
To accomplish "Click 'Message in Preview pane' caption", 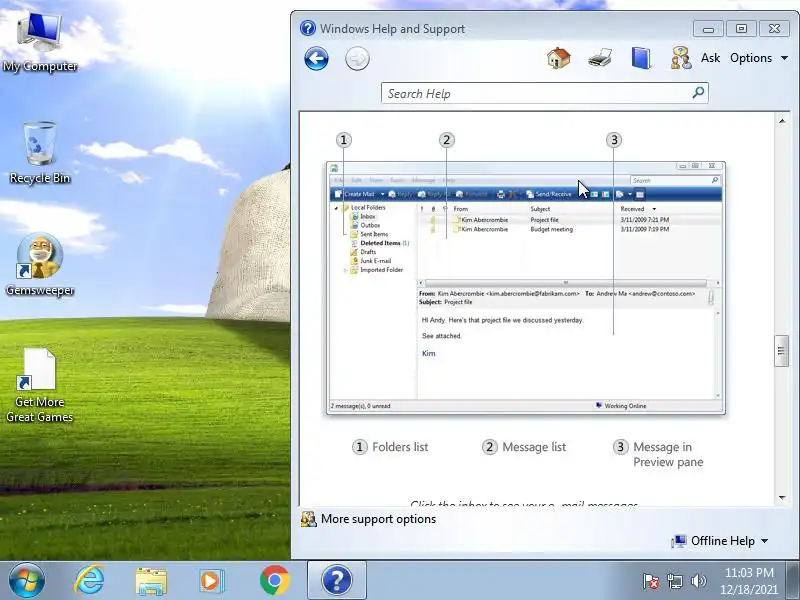I will point(668,454).
